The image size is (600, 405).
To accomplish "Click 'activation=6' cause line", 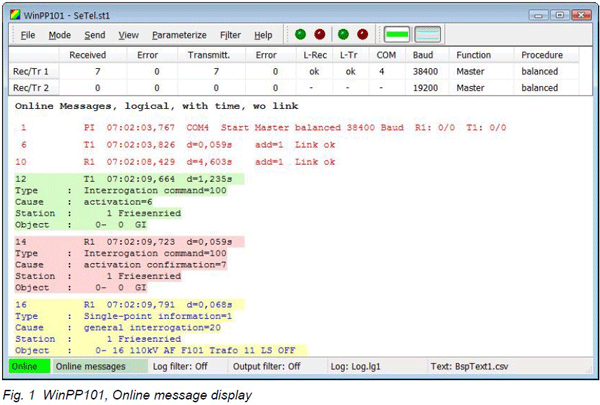I will 118,202.
